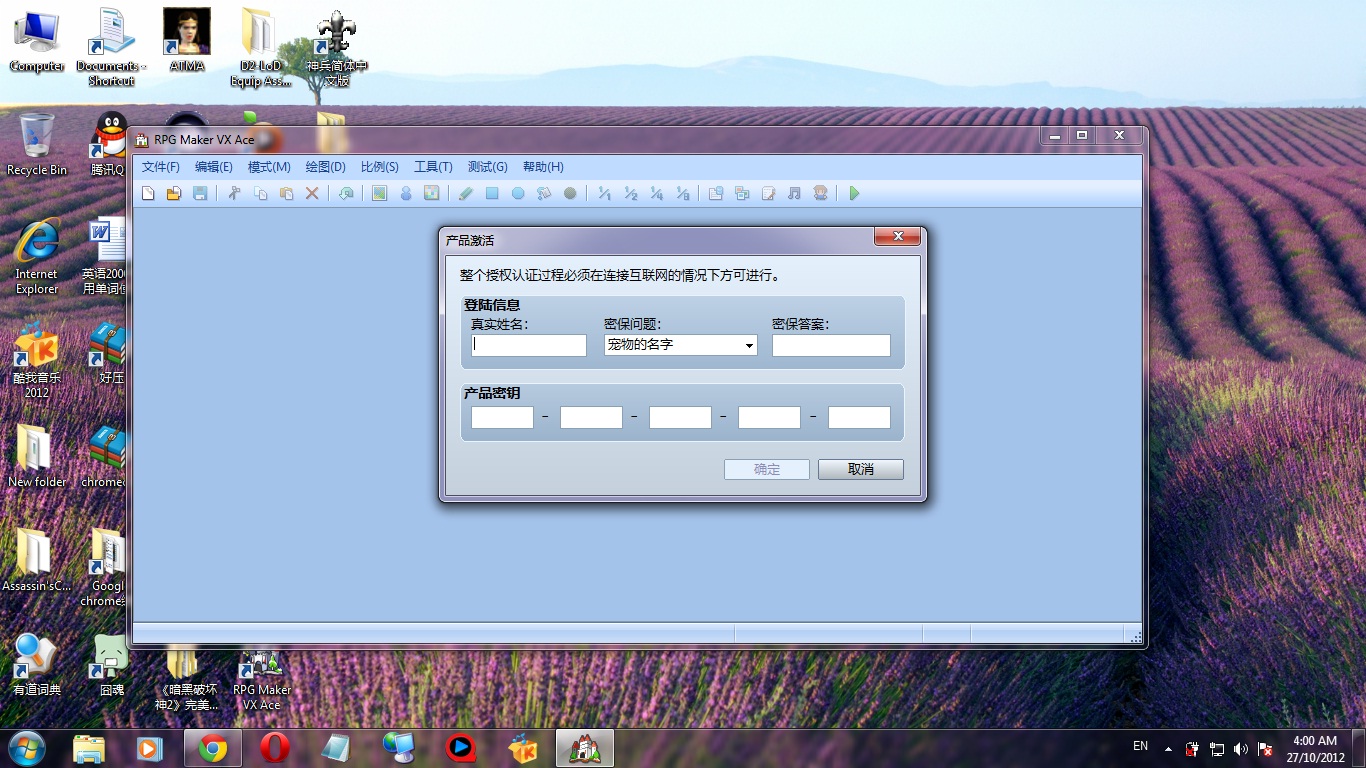
Task: Click the 确定 button in activation dialog
Action: 767,469
